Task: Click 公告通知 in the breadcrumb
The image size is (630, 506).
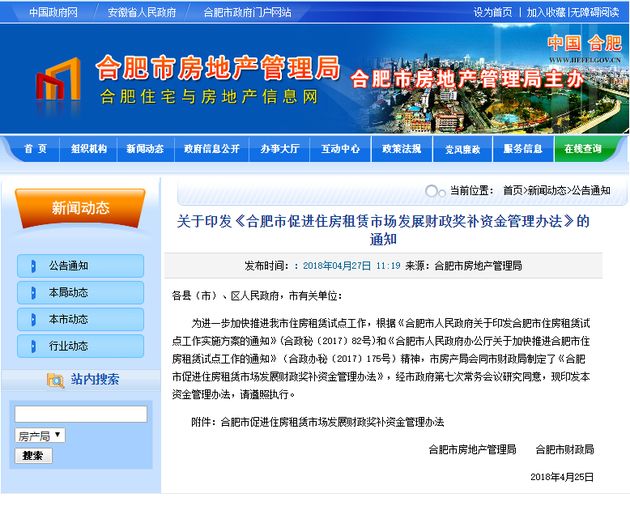Action: (x=591, y=191)
